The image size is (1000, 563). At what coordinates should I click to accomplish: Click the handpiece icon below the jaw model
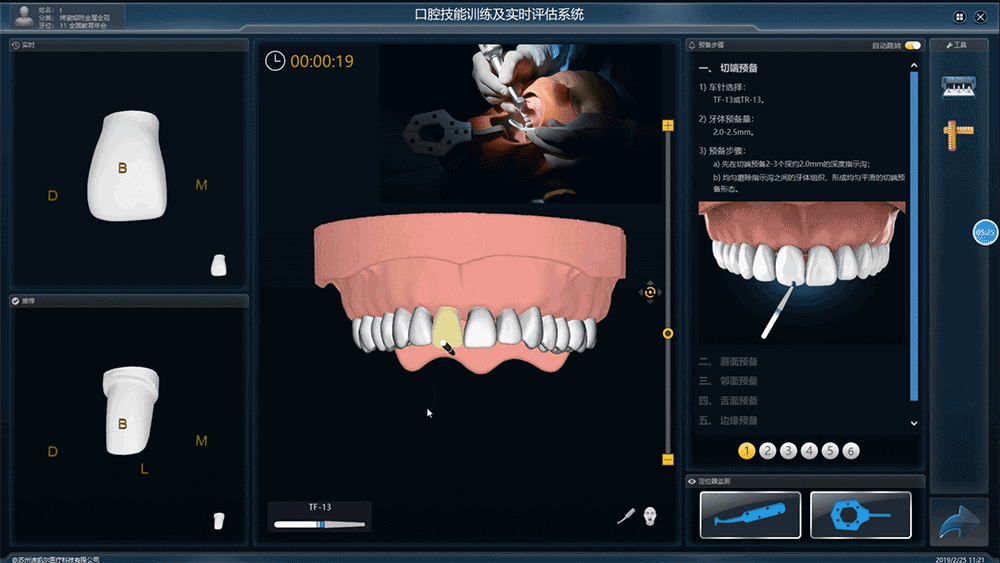point(625,517)
